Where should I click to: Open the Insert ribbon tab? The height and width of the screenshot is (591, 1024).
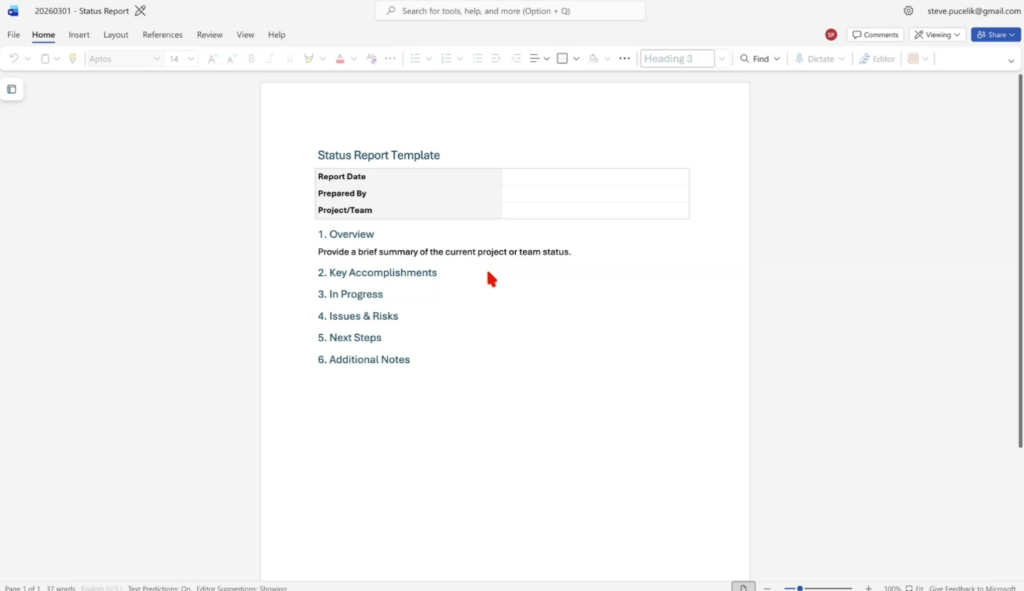[x=79, y=35]
